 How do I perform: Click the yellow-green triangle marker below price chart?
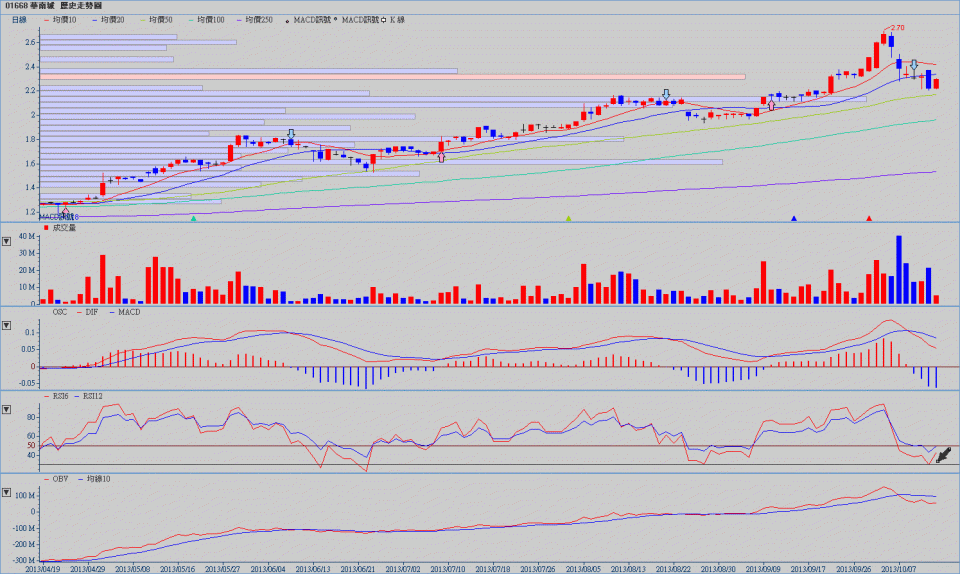coord(568,218)
